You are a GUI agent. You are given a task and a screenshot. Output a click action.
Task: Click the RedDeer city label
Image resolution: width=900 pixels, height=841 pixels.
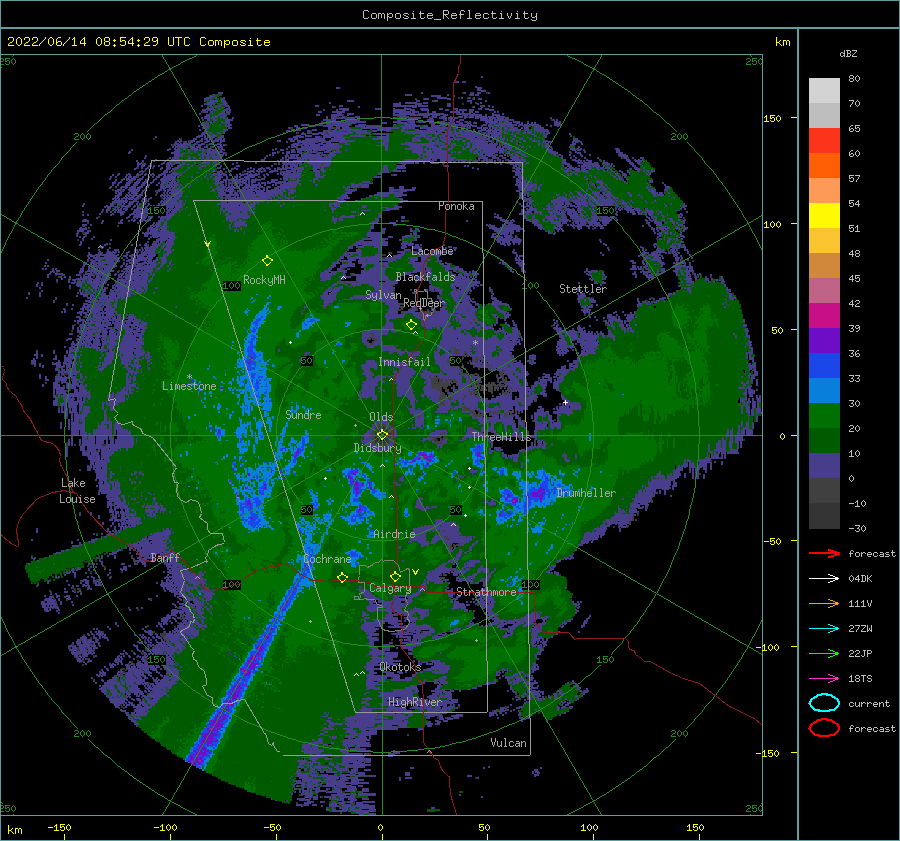pyautogui.click(x=424, y=303)
